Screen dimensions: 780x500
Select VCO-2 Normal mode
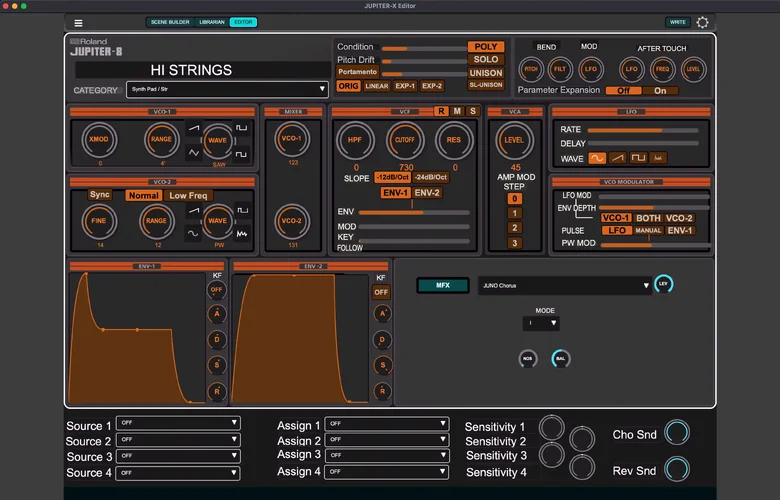point(144,196)
